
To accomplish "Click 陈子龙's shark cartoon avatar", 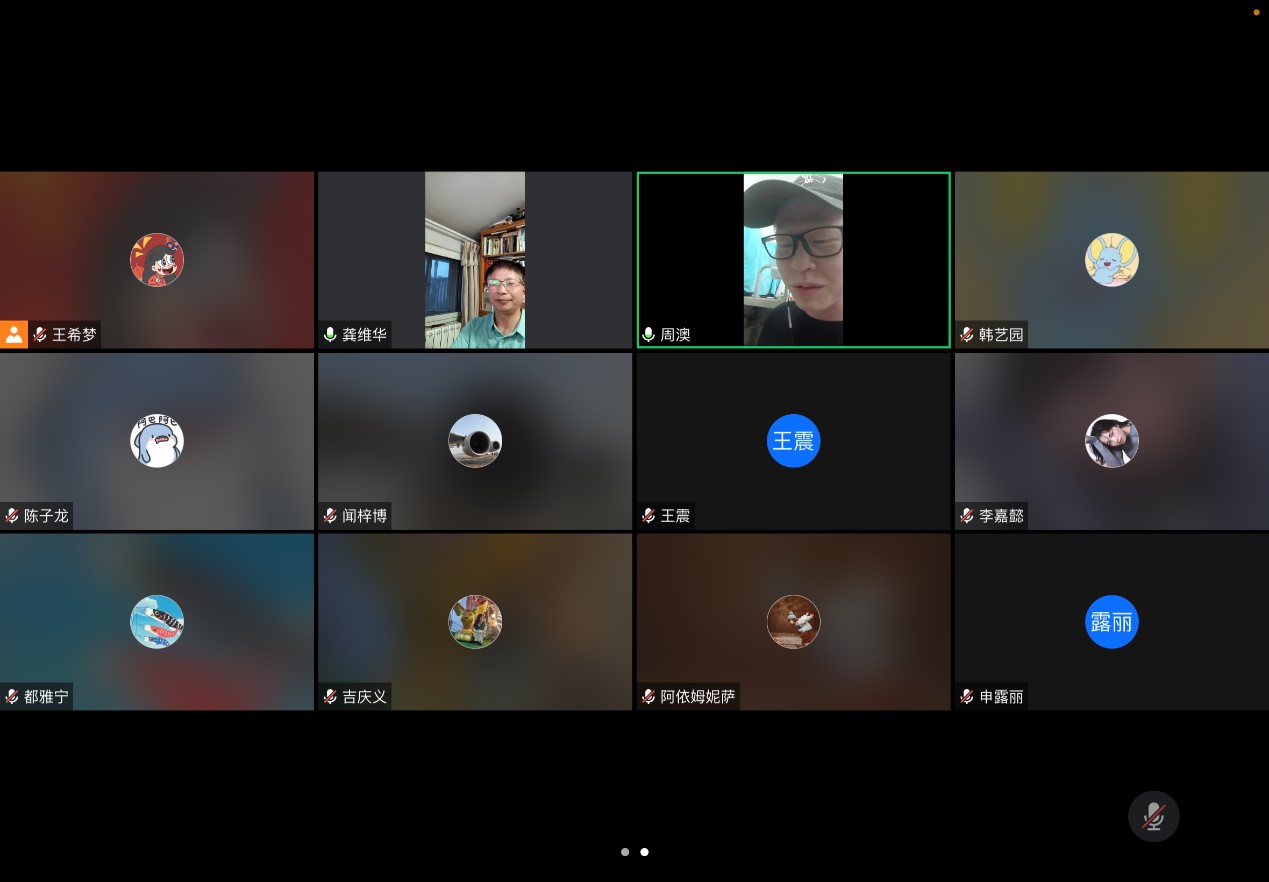I will click(157, 441).
